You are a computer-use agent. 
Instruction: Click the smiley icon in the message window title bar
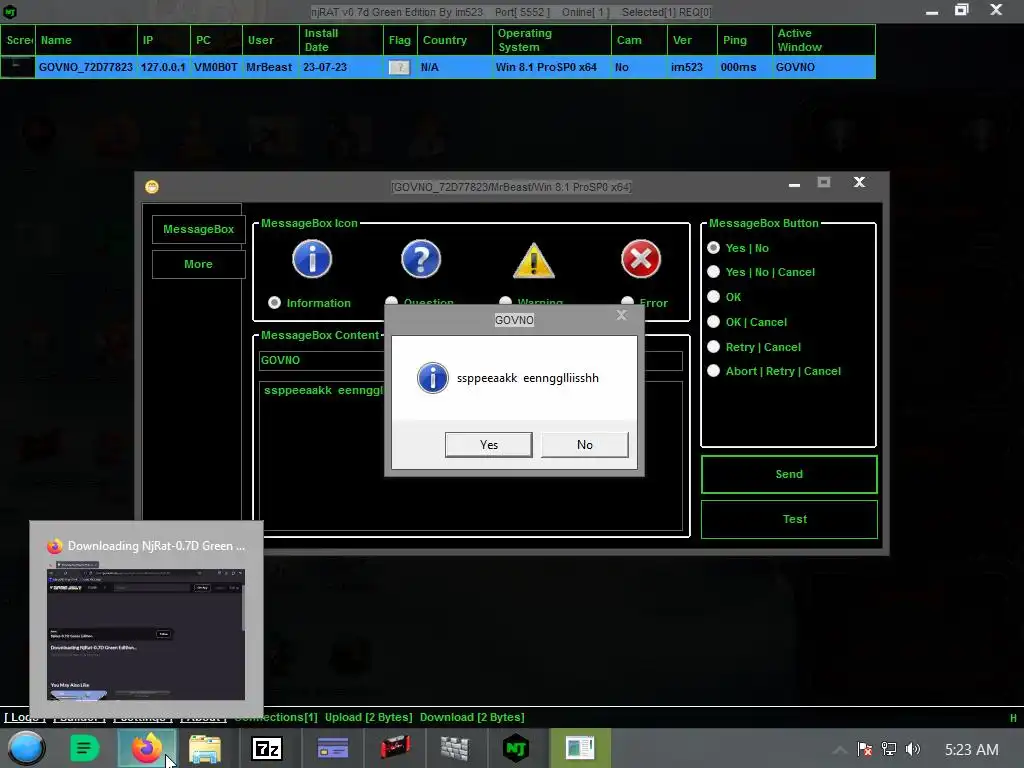tap(152, 187)
